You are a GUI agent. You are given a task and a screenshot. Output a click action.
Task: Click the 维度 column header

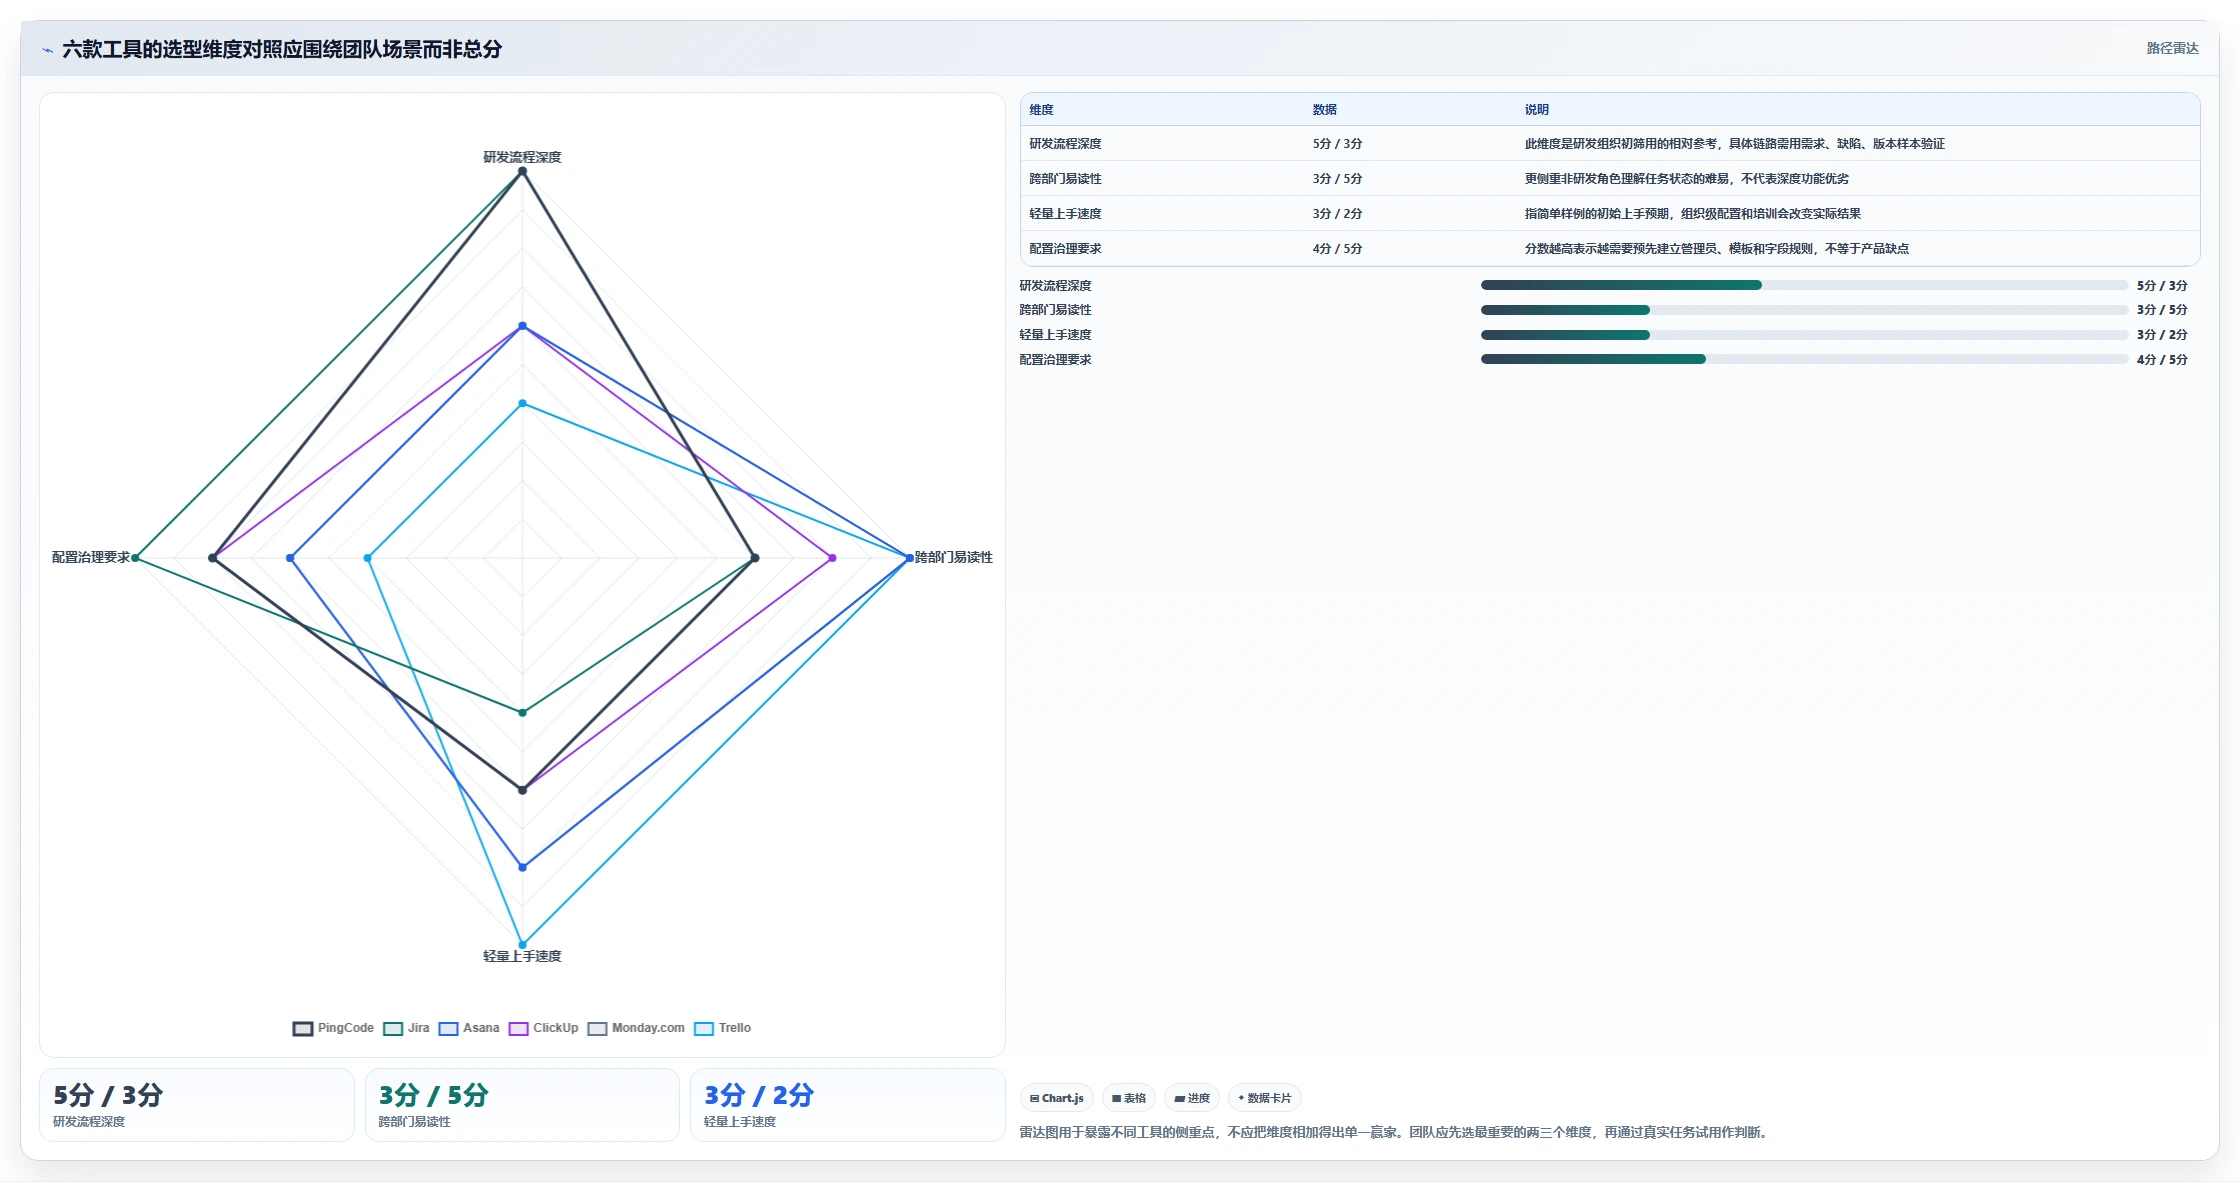pyautogui.click(x=1041, y=110)
